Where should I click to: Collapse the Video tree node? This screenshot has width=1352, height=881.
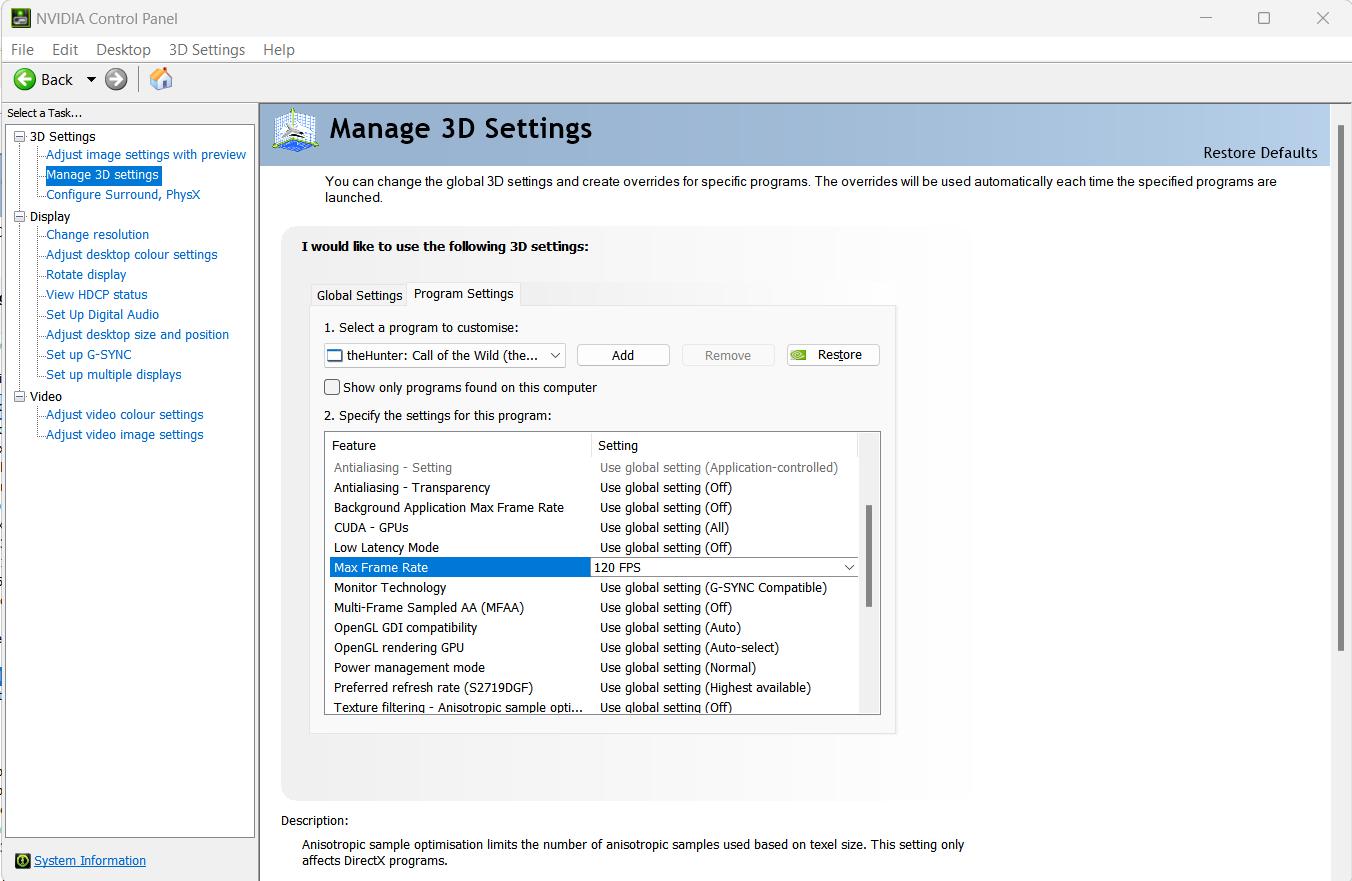click(19, 397)
